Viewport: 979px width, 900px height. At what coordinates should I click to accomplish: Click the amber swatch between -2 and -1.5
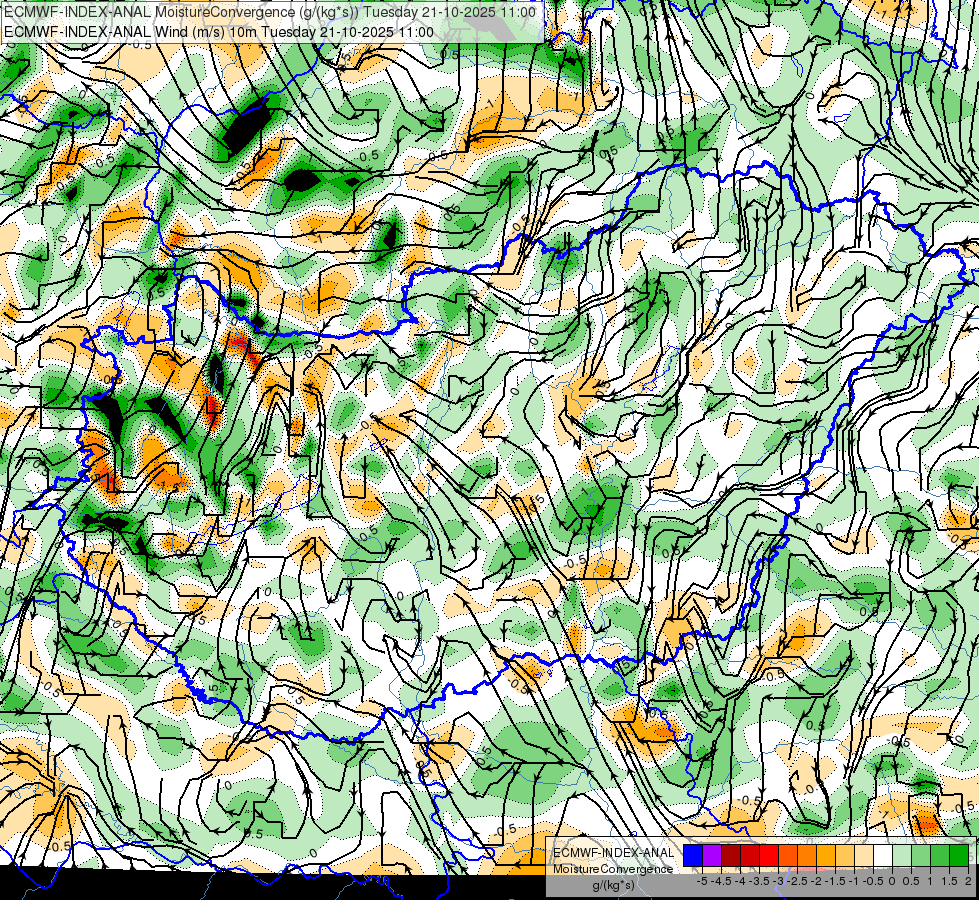click(826, 856)
